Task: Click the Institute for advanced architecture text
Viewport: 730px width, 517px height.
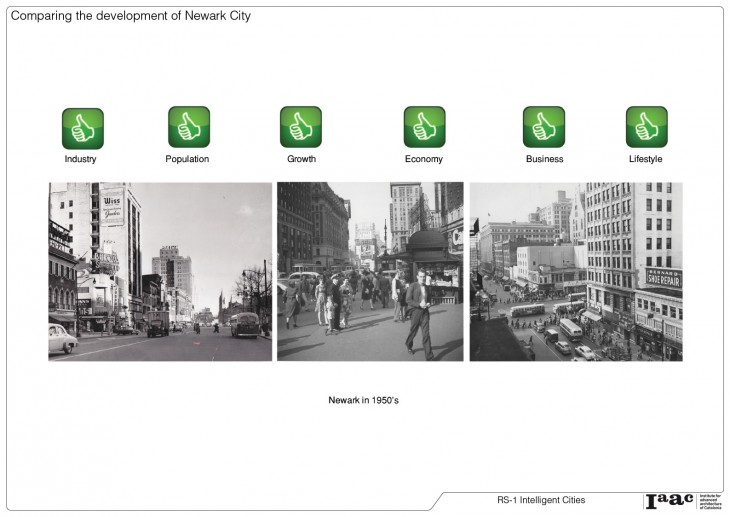Action: point(709,501)
